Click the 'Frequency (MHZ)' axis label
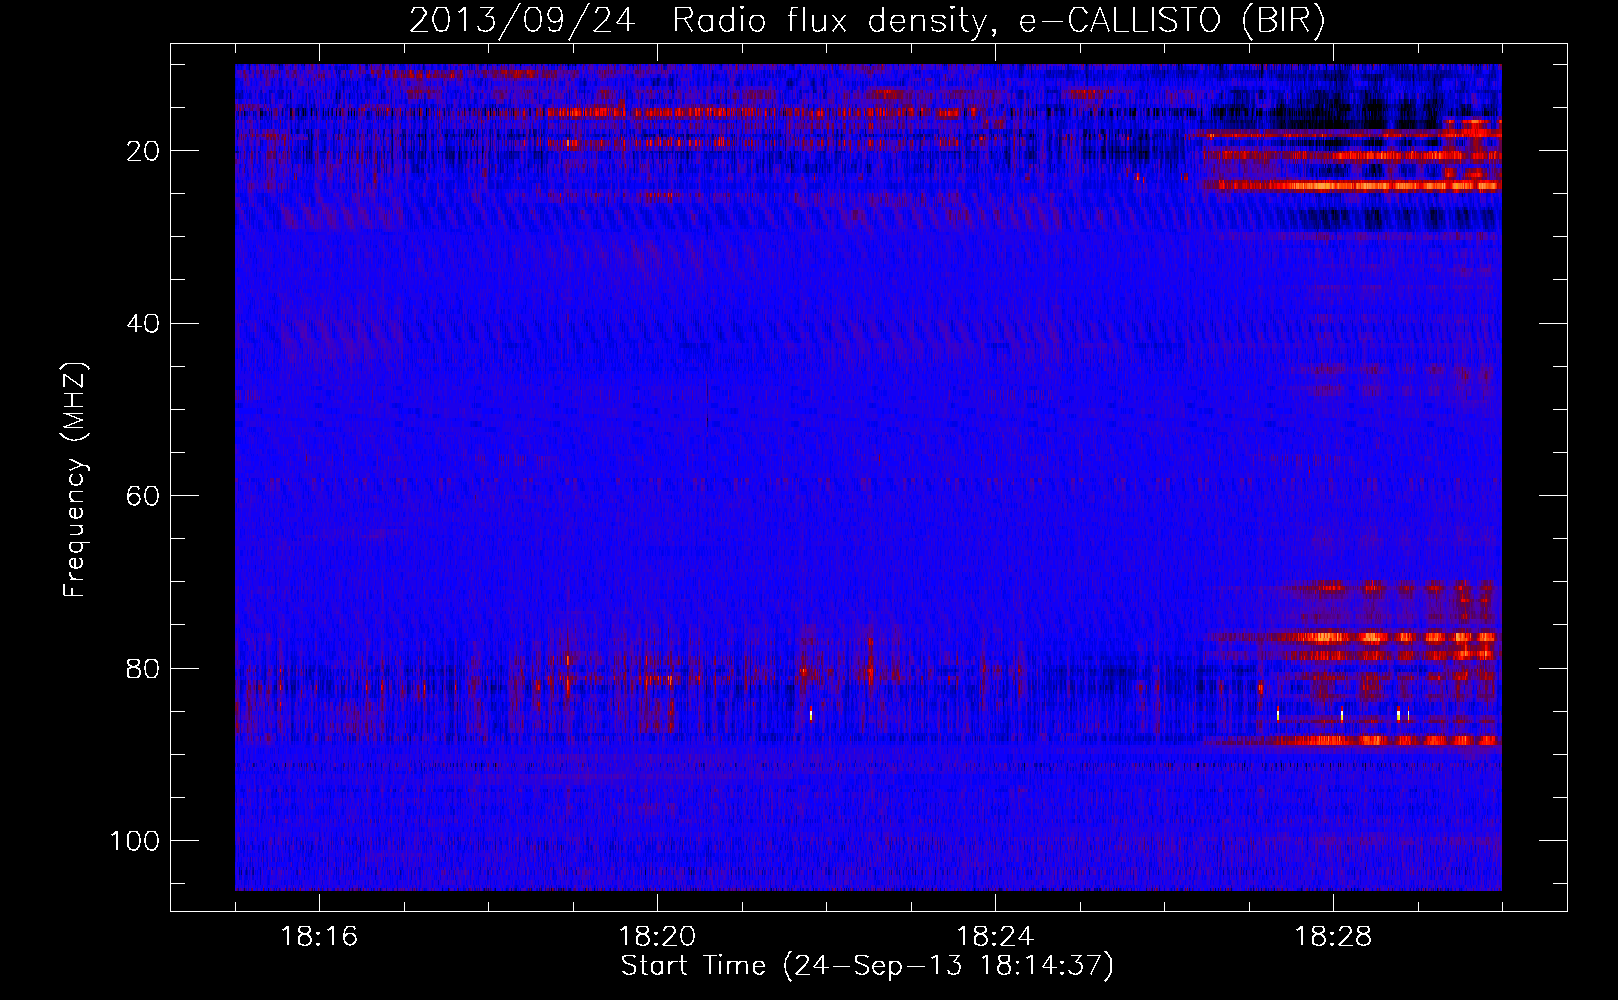Viewport: 1618px width, 1000px height. (75, 480)
